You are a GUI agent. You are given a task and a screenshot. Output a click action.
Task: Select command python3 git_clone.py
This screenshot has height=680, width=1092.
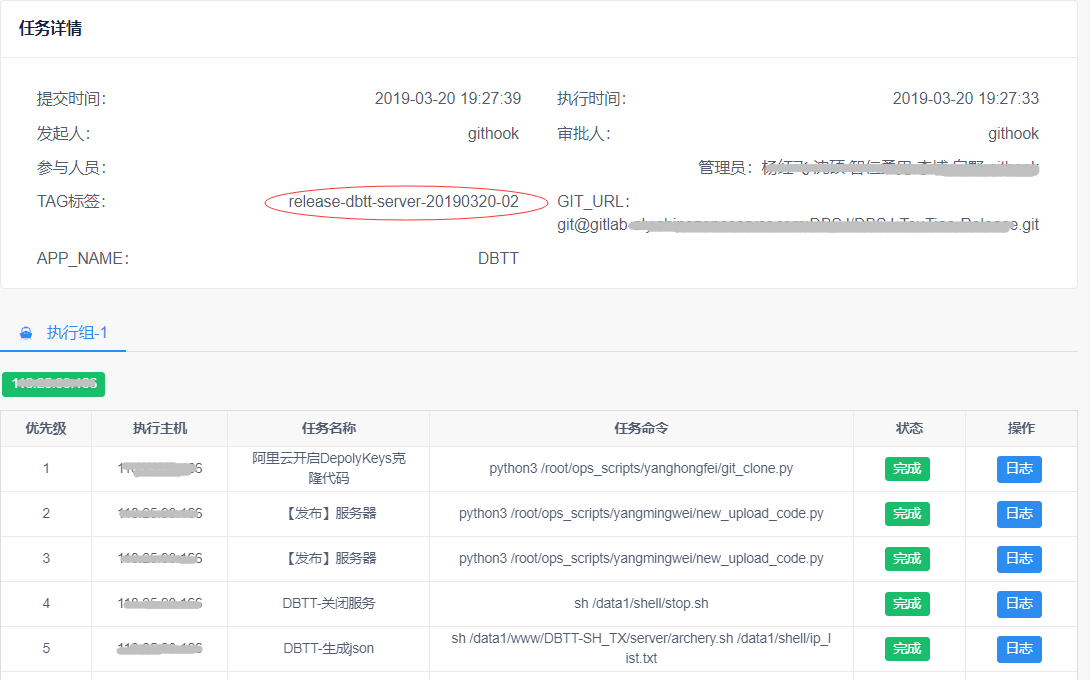point(641,468)
